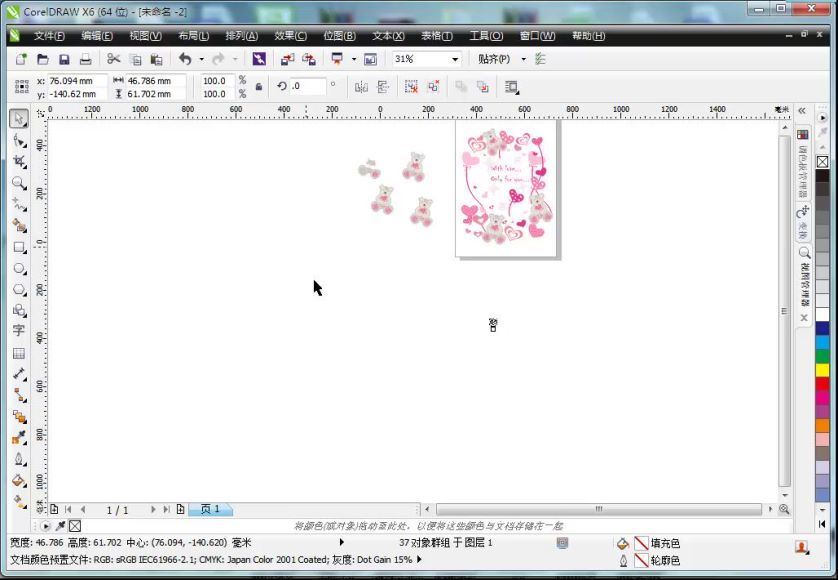Choose the Polygon tool
Image resolution: width=838 pixels, height=580 pixels.
(x=19, y=289)
